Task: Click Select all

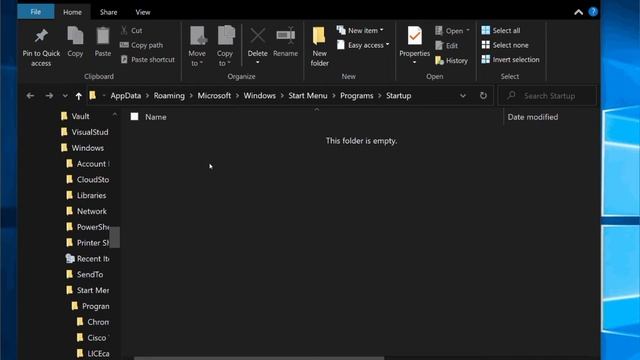Action: 501,31
